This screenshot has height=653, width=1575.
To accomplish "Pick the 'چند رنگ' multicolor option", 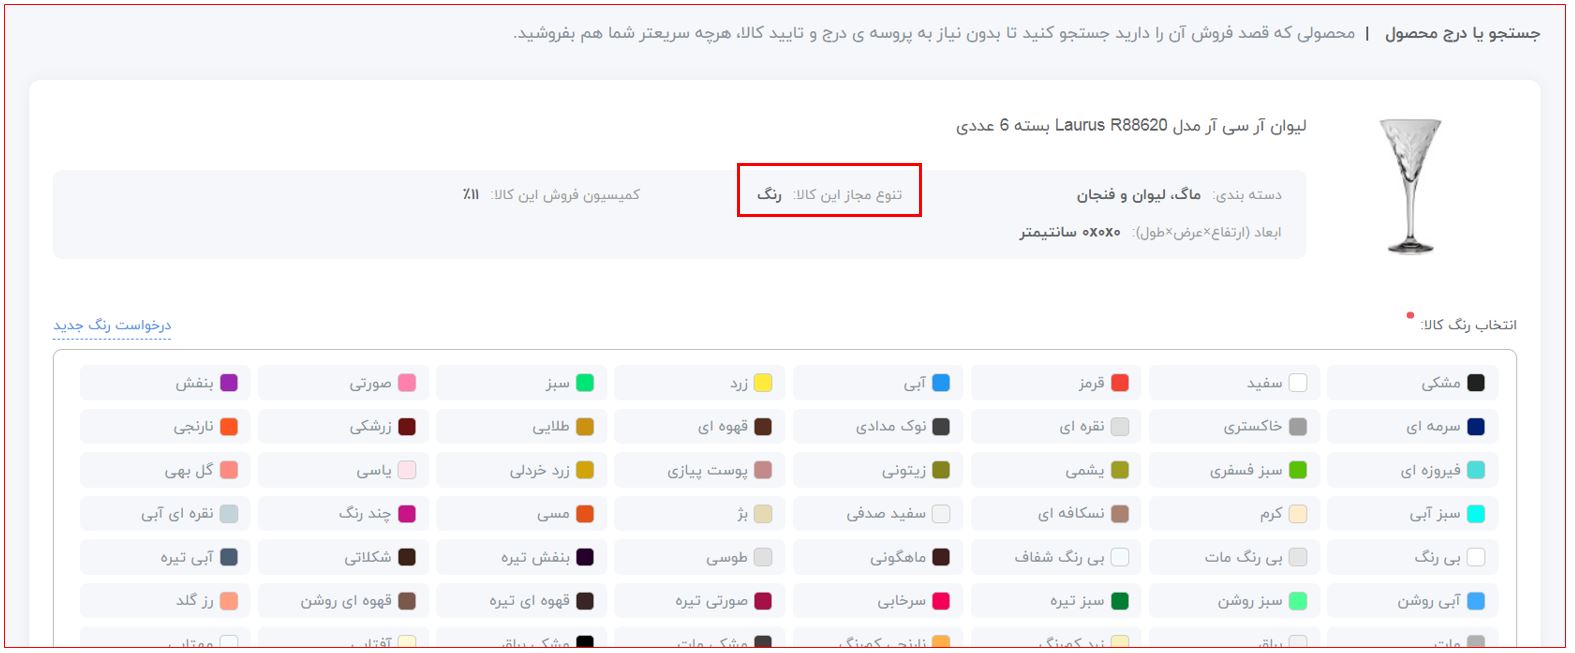I will [343, 514].
